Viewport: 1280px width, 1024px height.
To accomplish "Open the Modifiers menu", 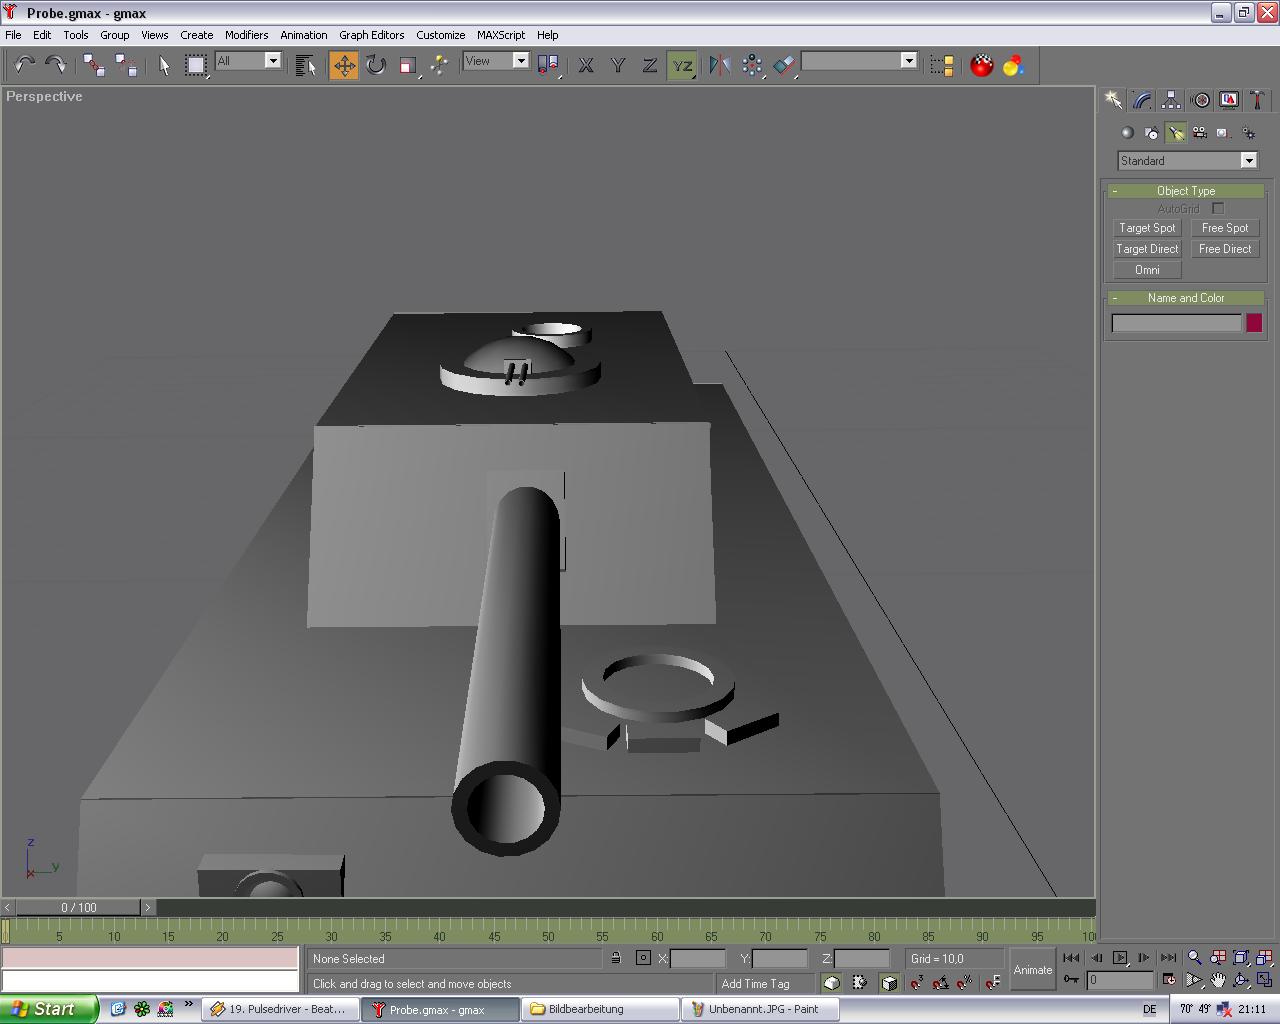I will click(x=246, y=35).
